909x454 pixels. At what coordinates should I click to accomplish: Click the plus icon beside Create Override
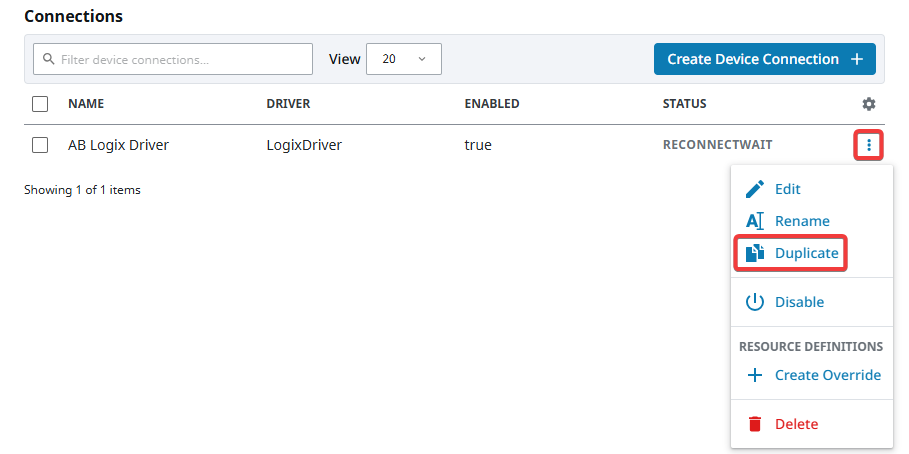pos(755,375)
